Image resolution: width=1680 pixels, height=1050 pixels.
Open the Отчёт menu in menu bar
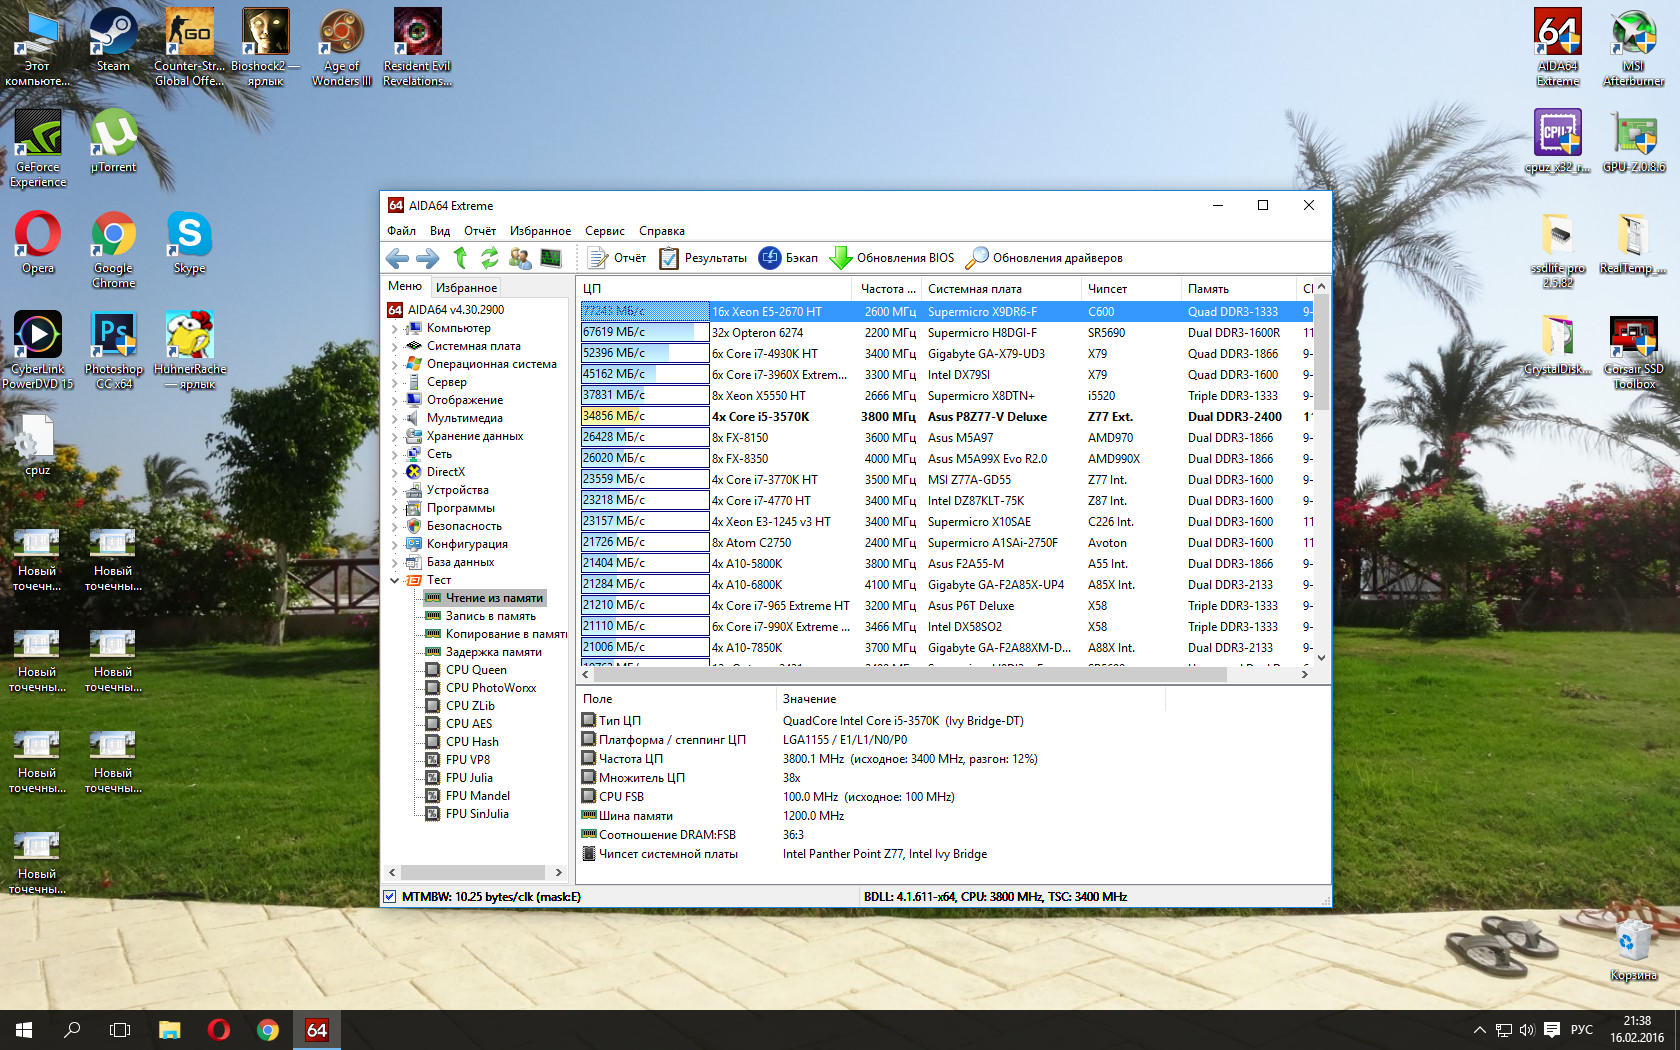(480, 231)
